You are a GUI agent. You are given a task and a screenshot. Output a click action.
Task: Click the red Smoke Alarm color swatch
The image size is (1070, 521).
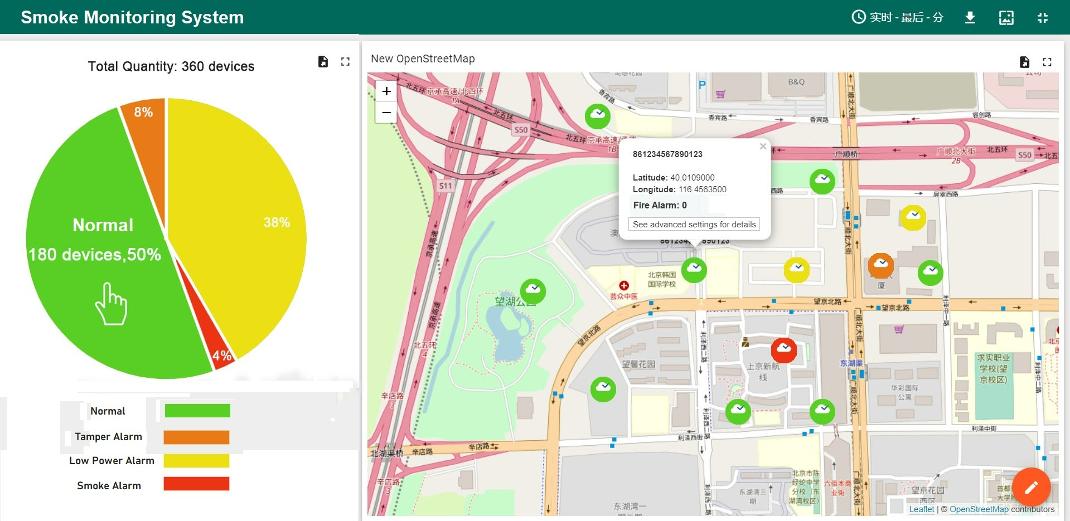(197, 484)
